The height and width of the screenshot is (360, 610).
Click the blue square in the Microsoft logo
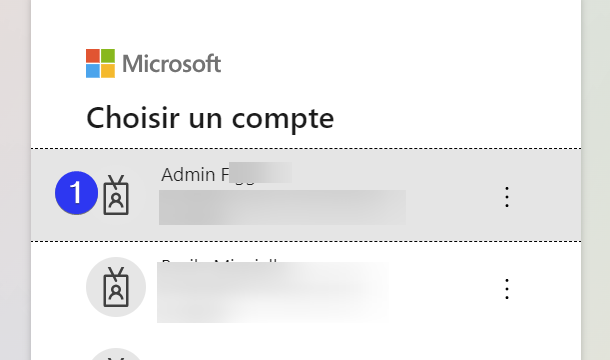pyautogui.click(x=93, y=71)
